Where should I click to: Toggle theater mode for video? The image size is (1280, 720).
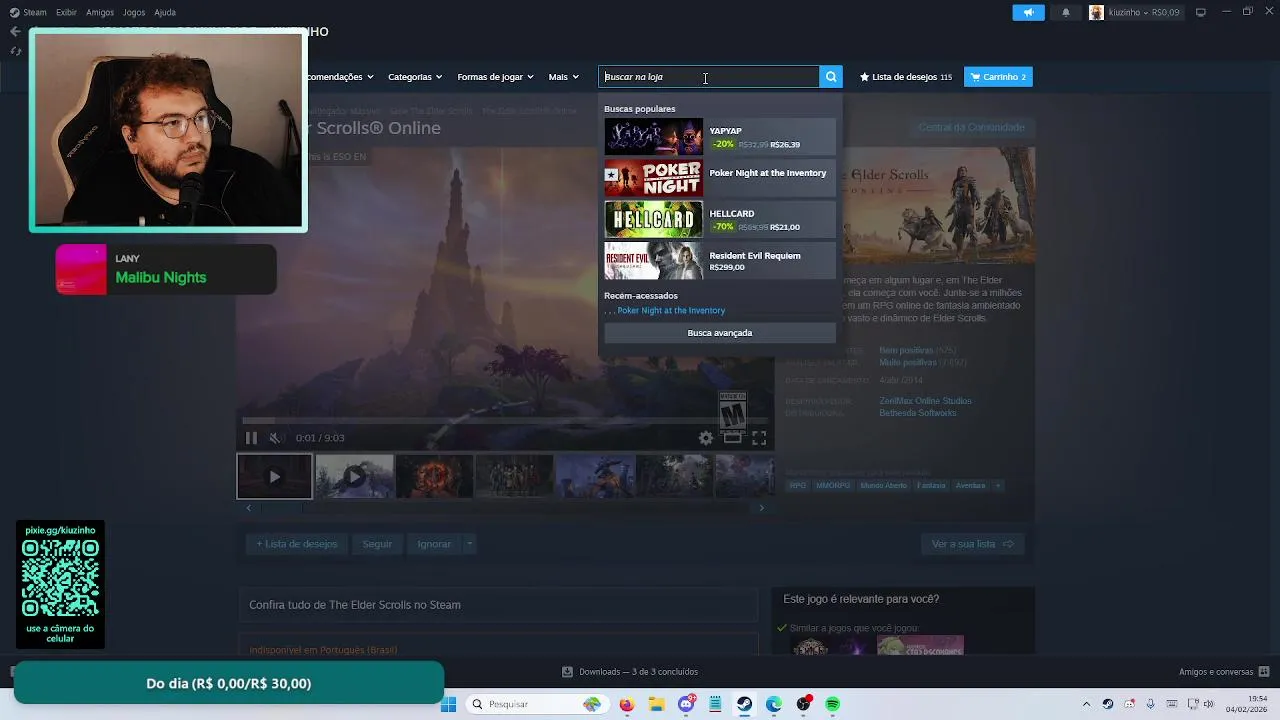[732, 438]
